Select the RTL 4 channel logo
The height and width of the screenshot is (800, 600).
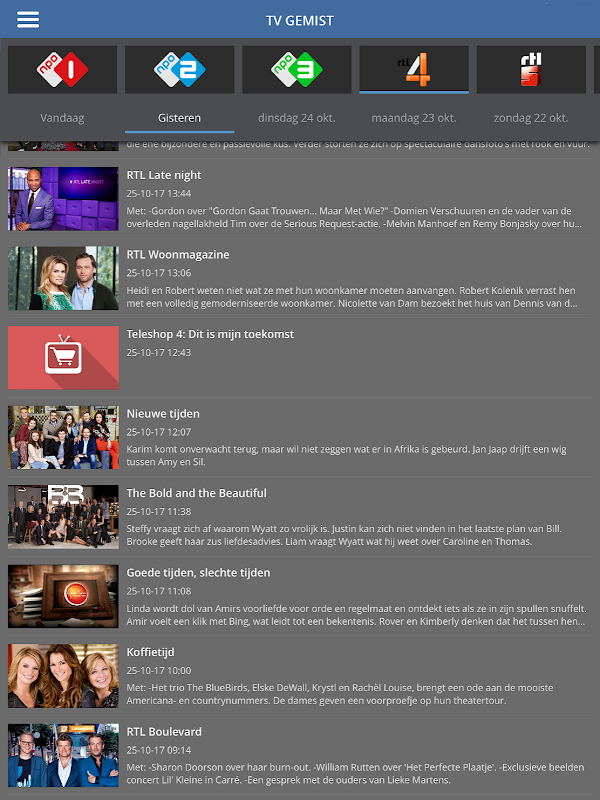coord(414,69)
